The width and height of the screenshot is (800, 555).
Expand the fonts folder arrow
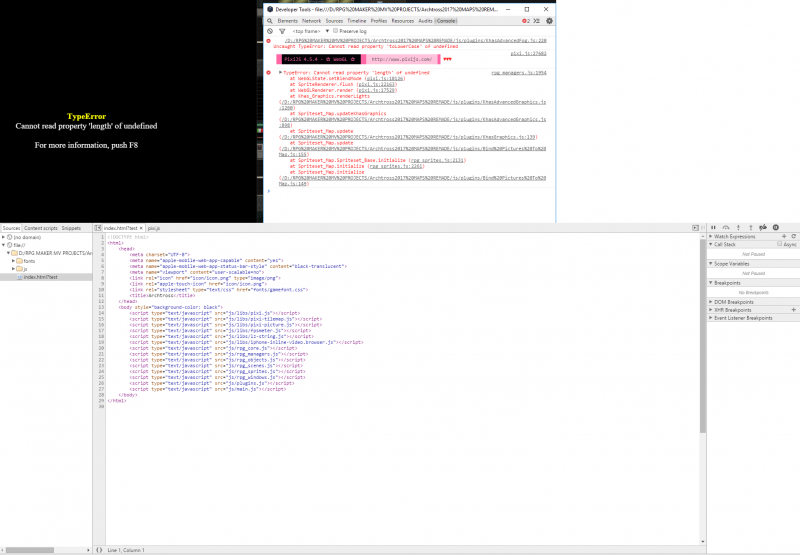click(x=13, y=261)
